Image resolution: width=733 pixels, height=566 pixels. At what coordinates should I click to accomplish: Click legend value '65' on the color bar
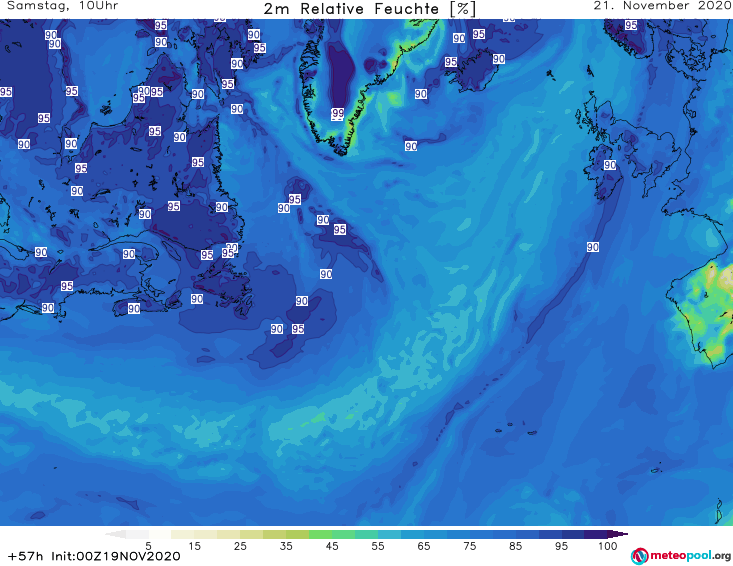(424, 546)
